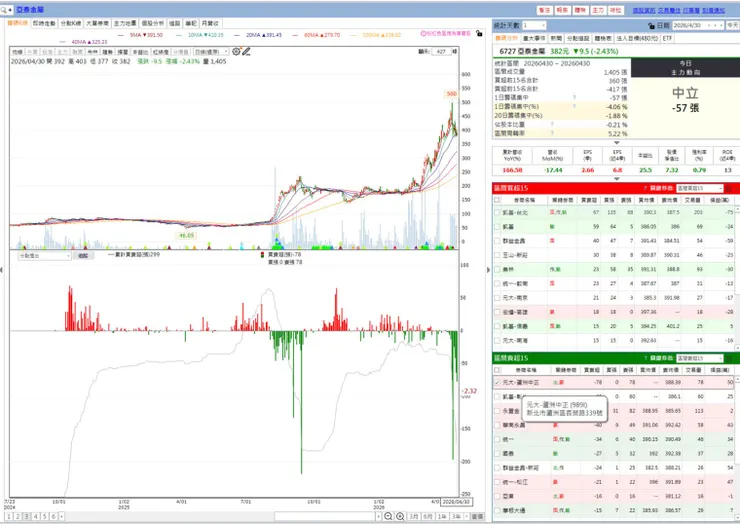Check the box for 玉山-新莊 row
This screenshot has height=524, width=740.
coord(497,255)
